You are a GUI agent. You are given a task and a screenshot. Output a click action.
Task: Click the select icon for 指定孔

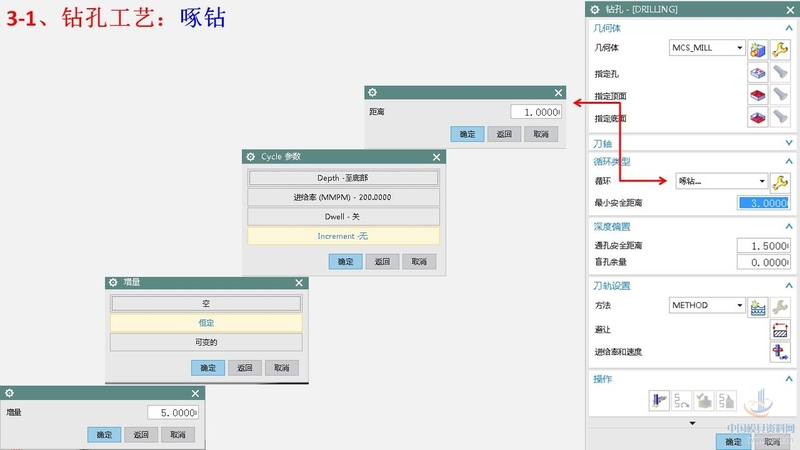pos(758,73)
